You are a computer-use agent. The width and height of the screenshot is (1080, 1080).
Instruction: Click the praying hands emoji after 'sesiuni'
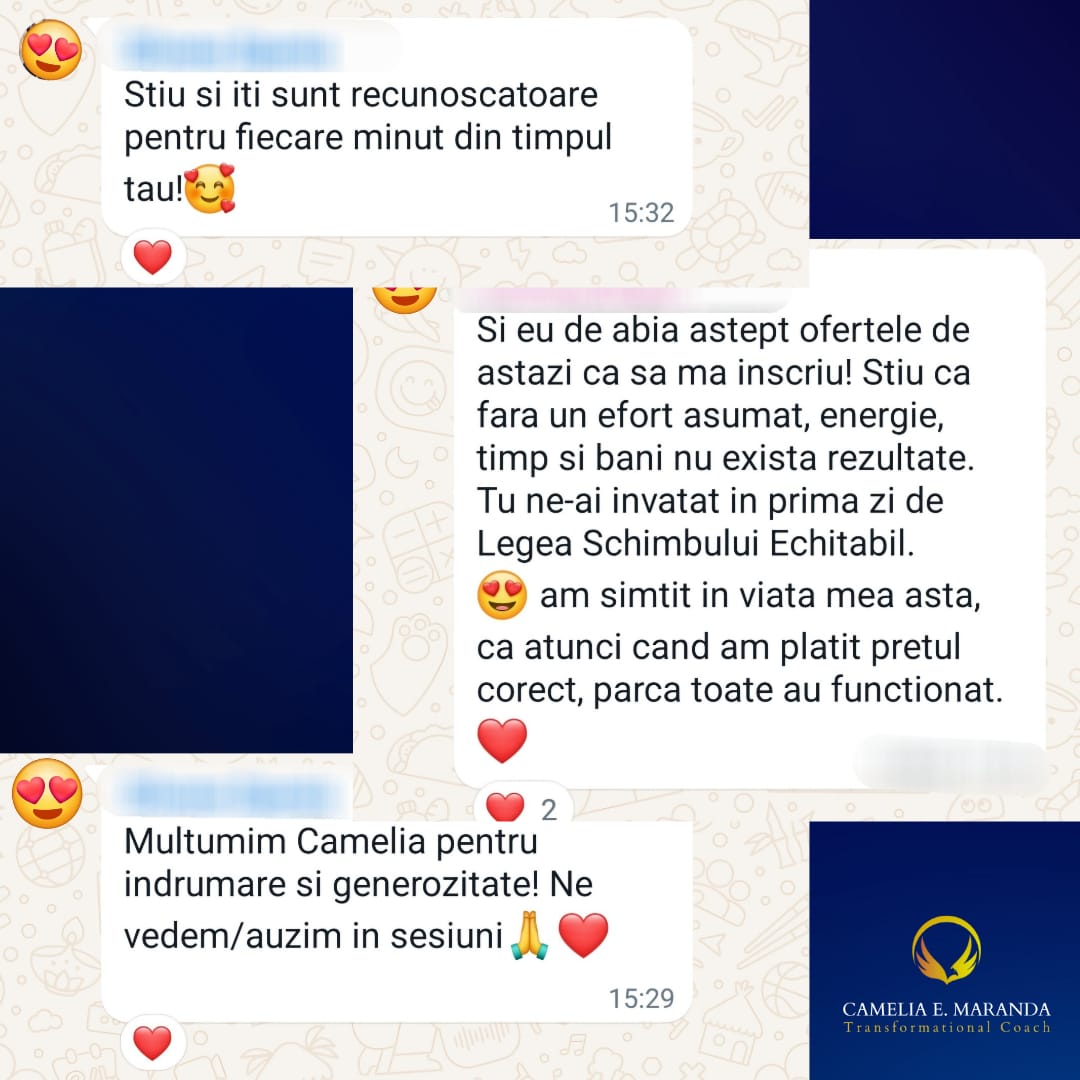529,935
